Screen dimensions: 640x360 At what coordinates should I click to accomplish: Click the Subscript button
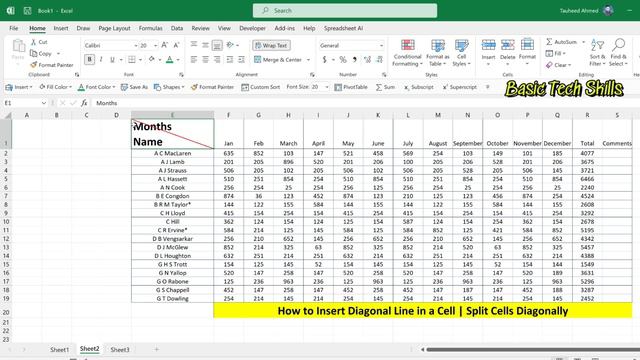pos(419,87)
